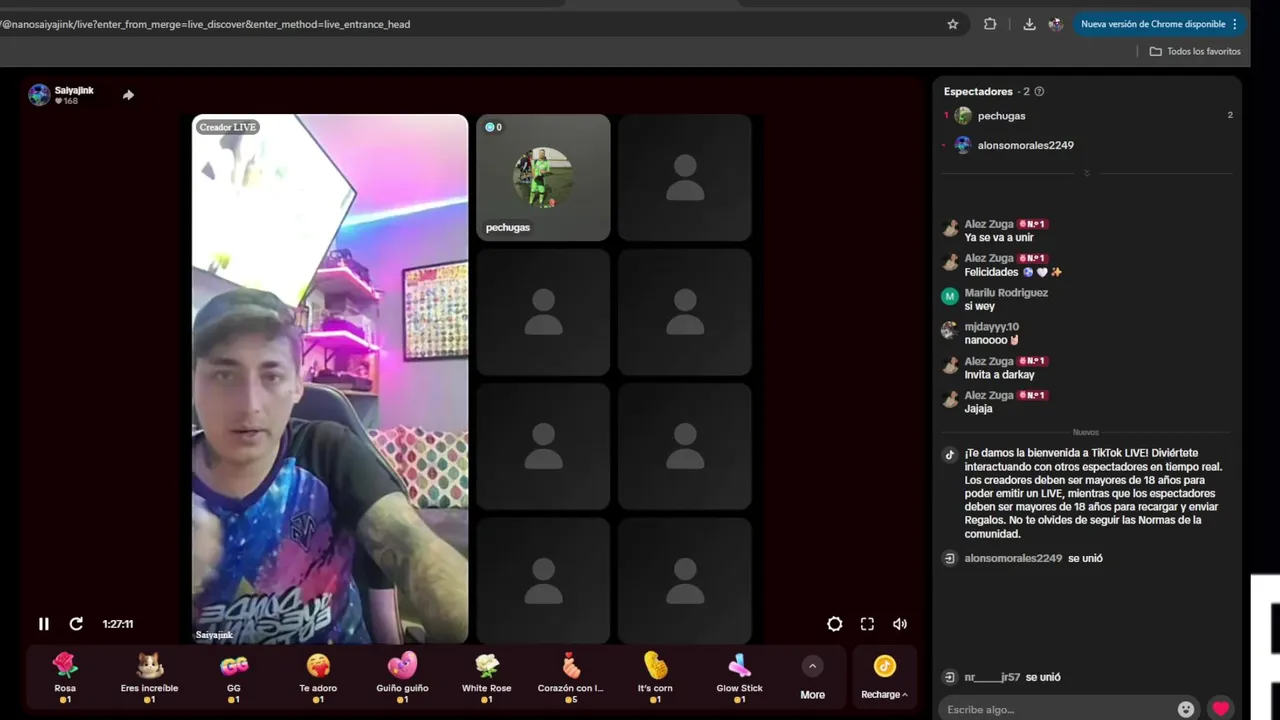The height and width of the screenshot is (720, 1280).
Task: Click the 1:27:11 stream timer
Action: pos(118,624)
